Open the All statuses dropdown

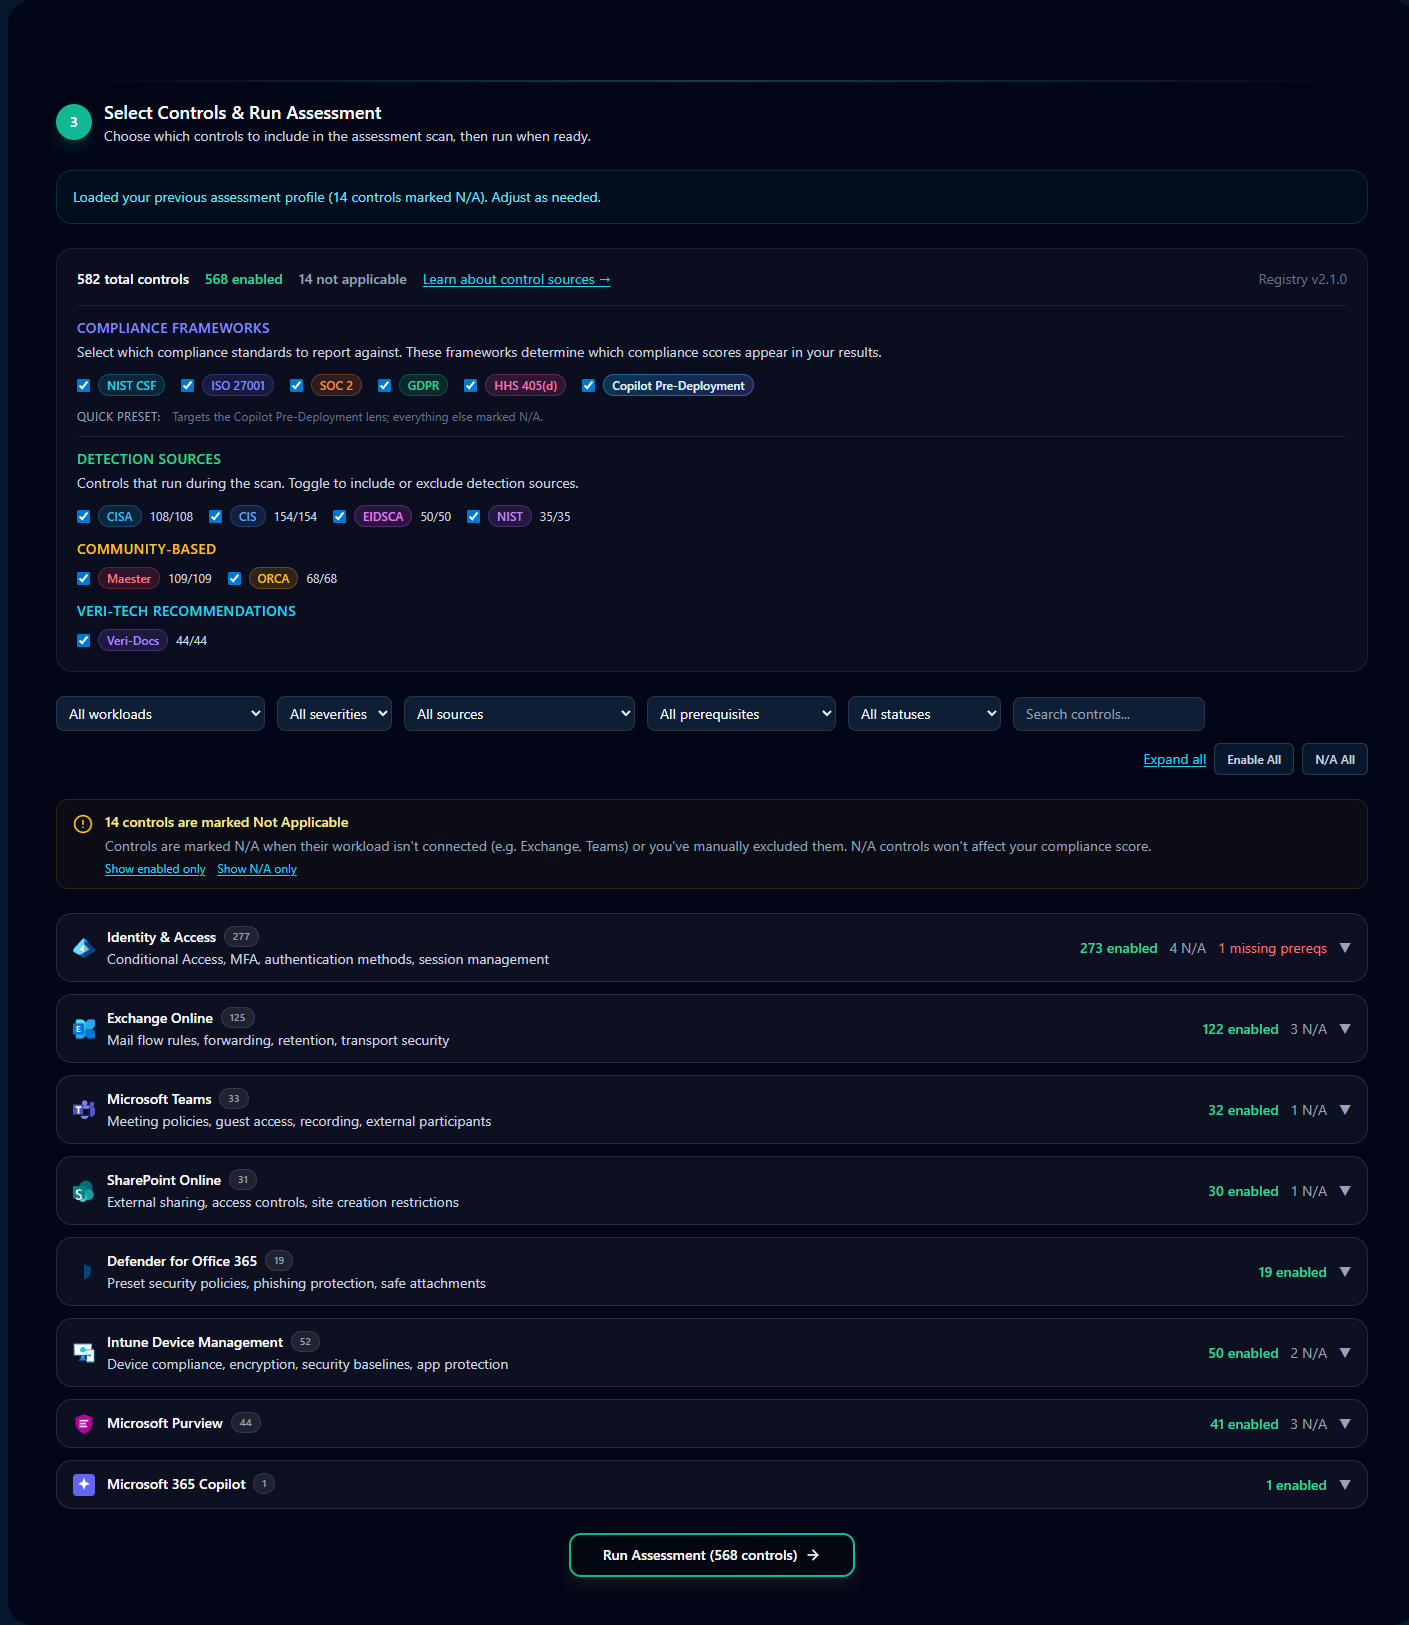tap(924, 714)
